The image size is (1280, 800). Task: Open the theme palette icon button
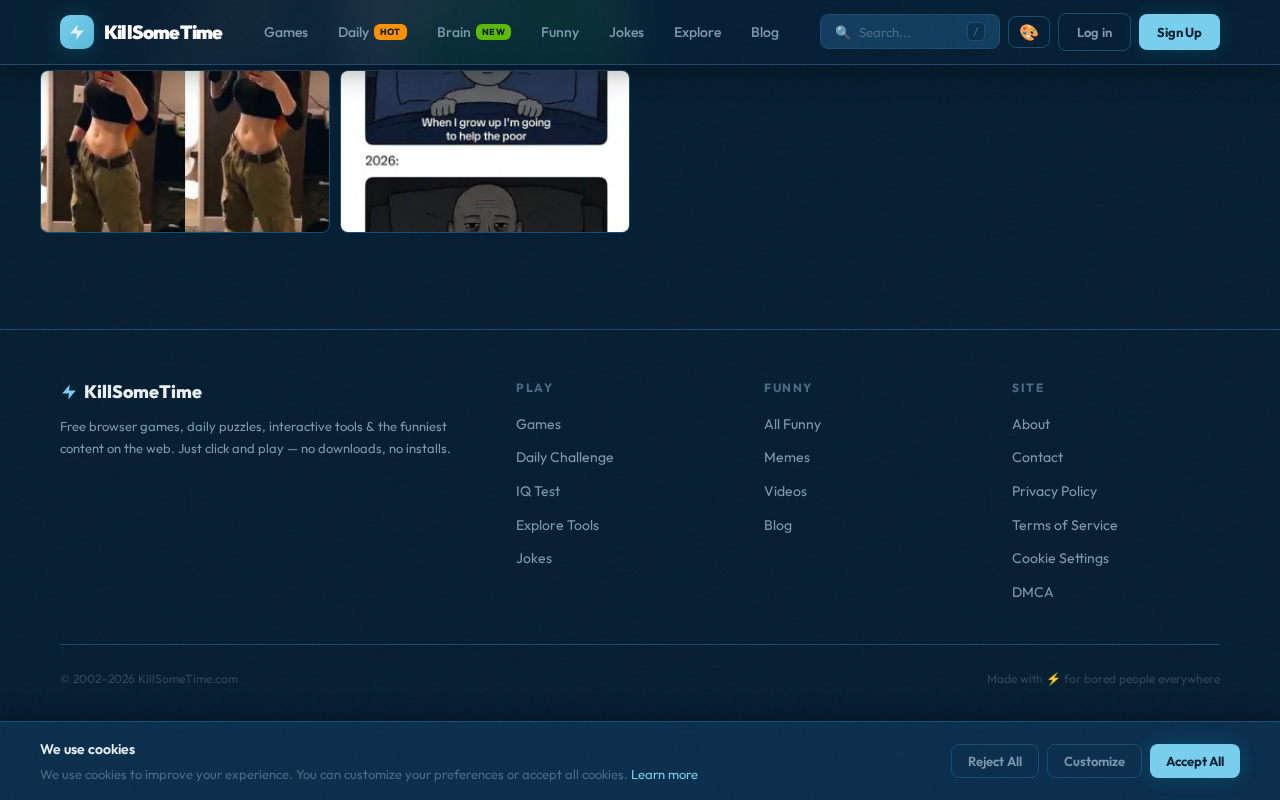(1029, 32)
